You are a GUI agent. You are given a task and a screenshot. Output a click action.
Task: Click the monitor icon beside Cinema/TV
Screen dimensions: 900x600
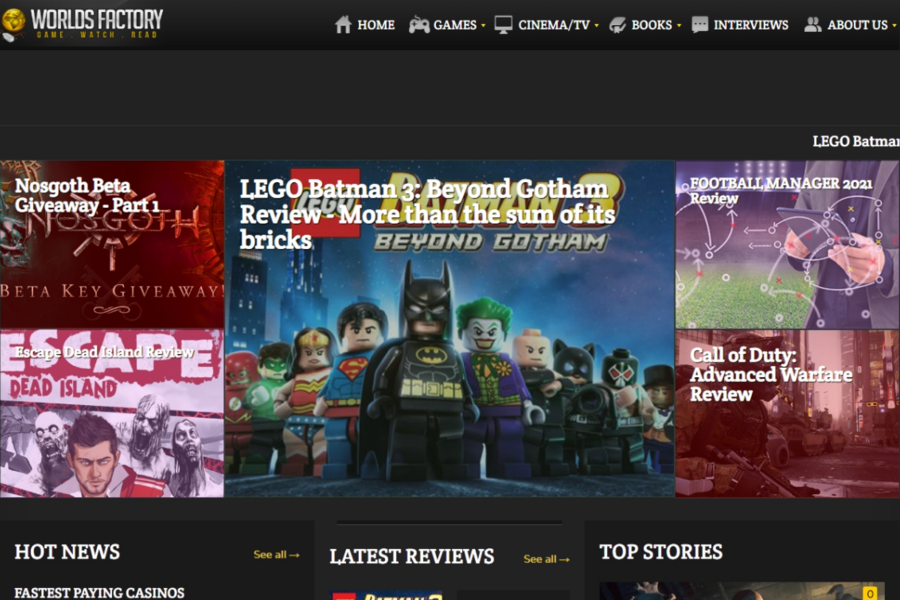[x=503, y=25]
